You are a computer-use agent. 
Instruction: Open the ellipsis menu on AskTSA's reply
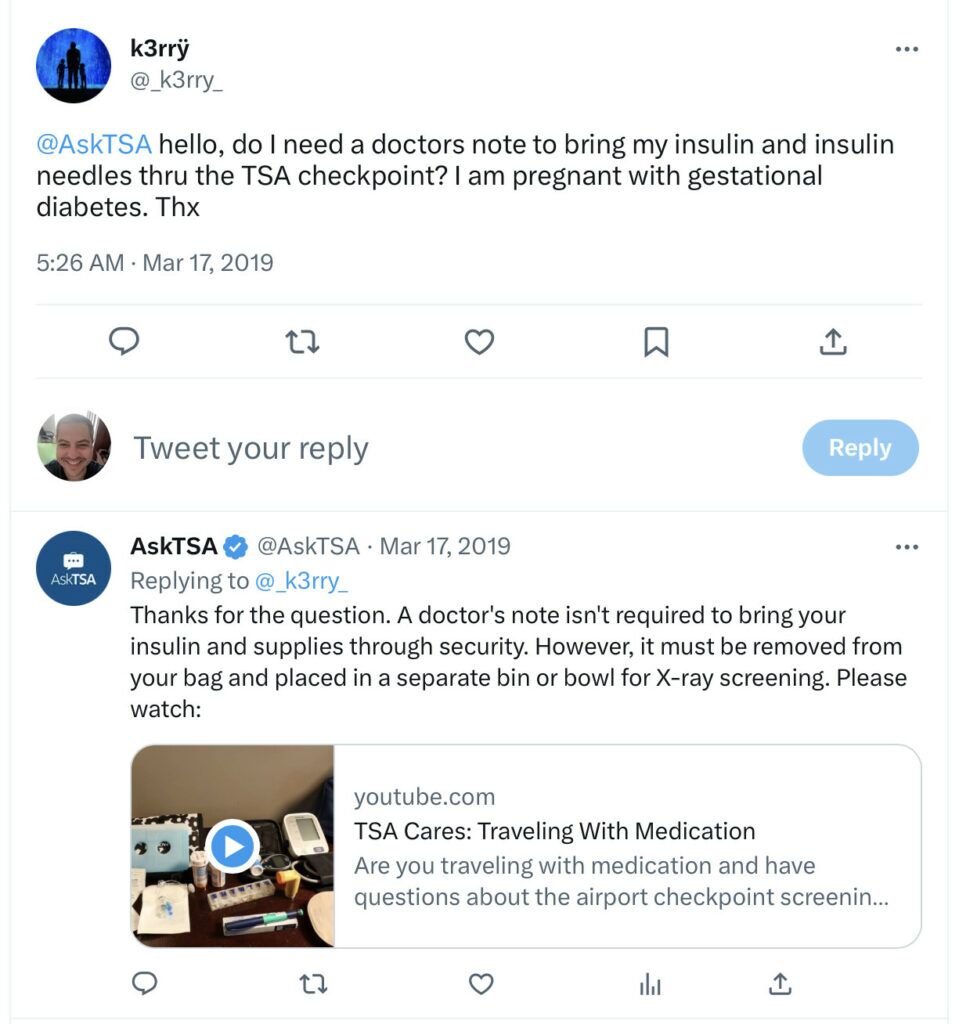coord(908,546)
